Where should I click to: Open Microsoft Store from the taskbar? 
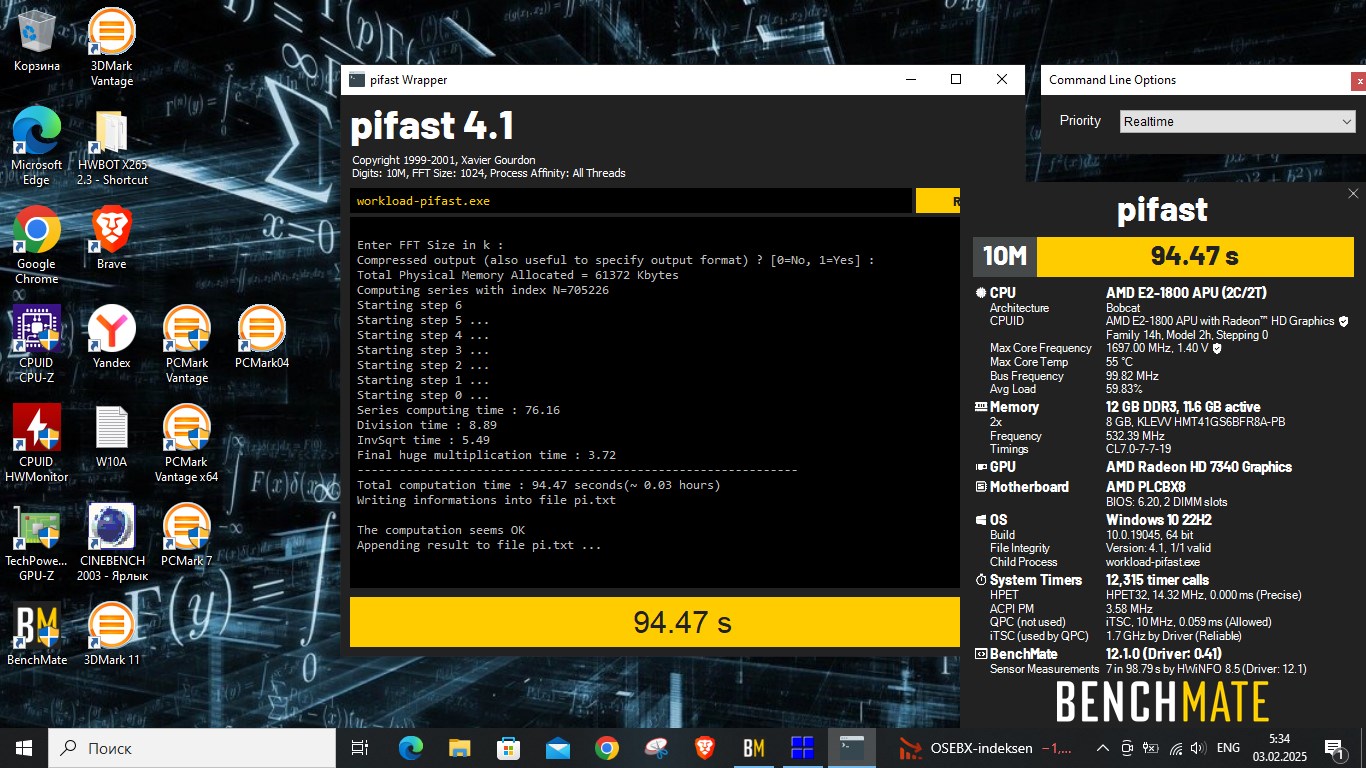click(508, 747)
